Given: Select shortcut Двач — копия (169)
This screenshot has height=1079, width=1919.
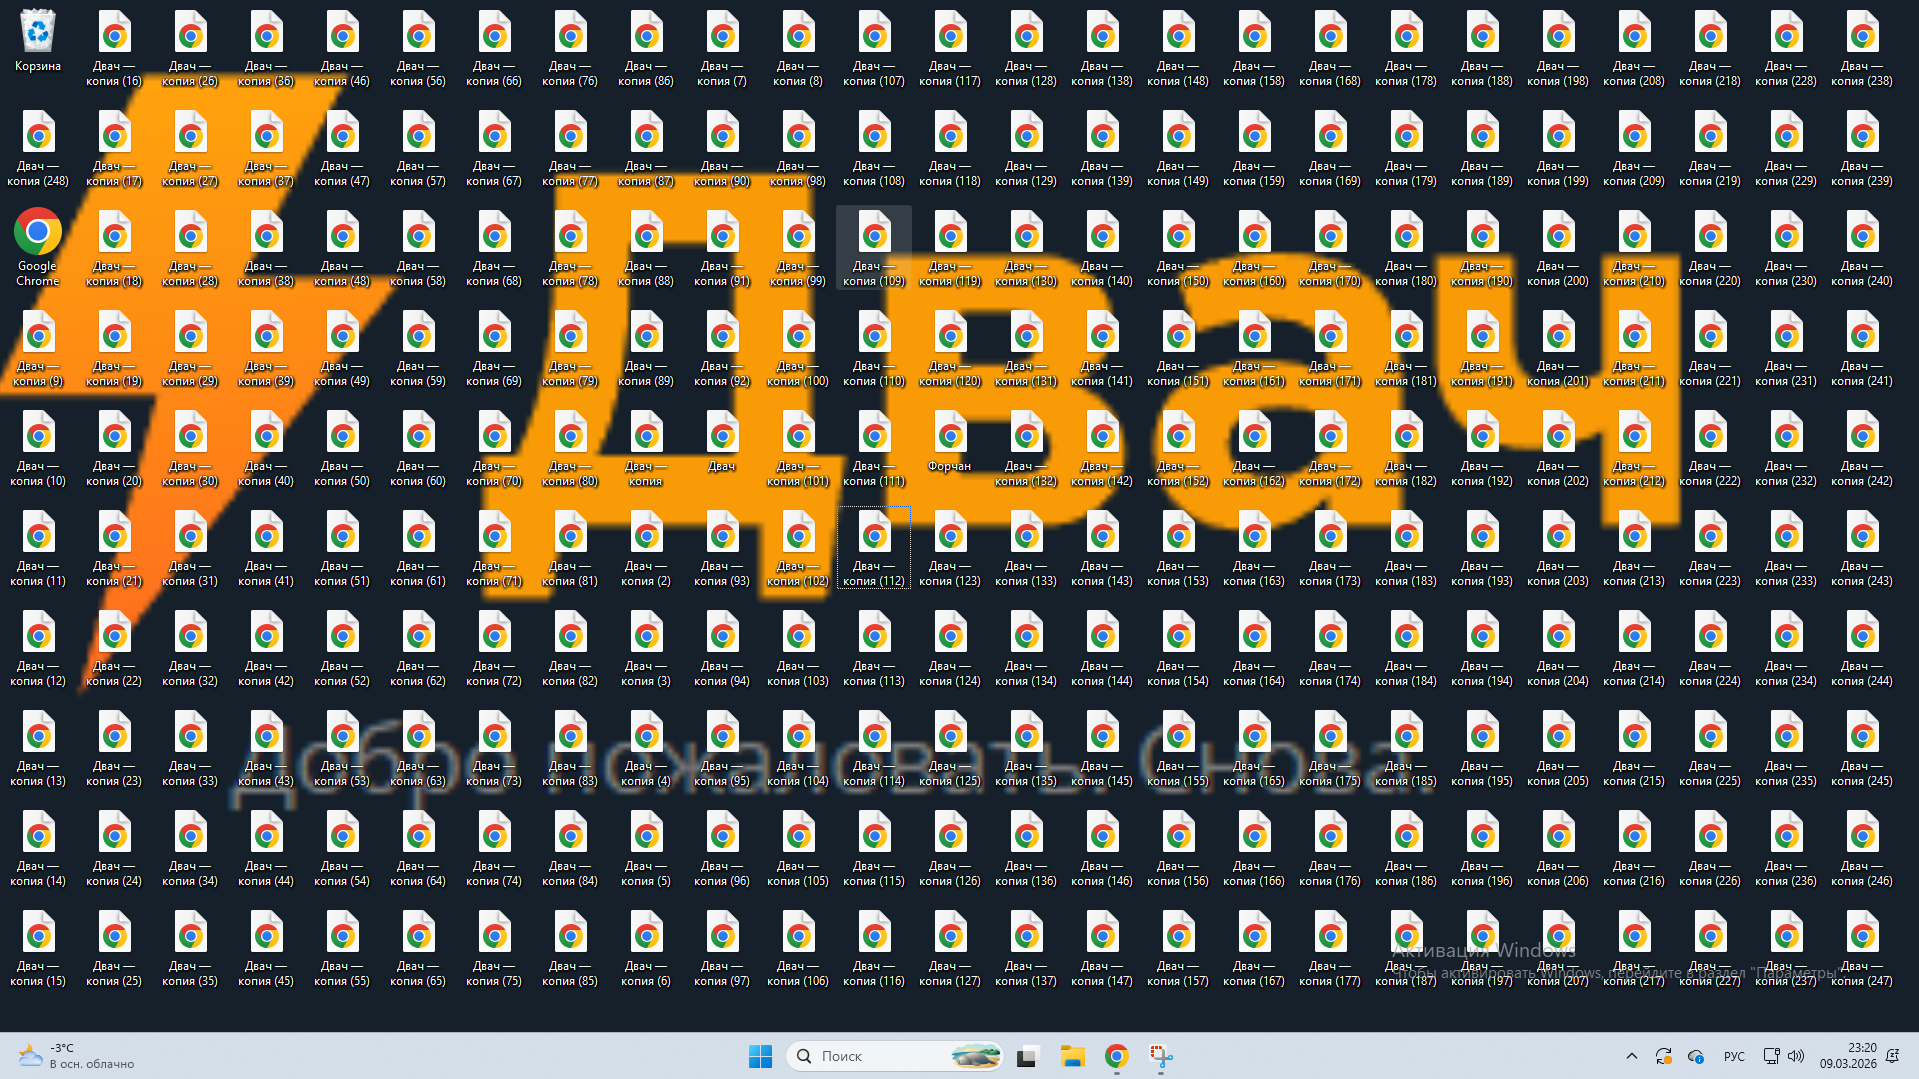Looking at the screenshot, I should coord(1330,148).
